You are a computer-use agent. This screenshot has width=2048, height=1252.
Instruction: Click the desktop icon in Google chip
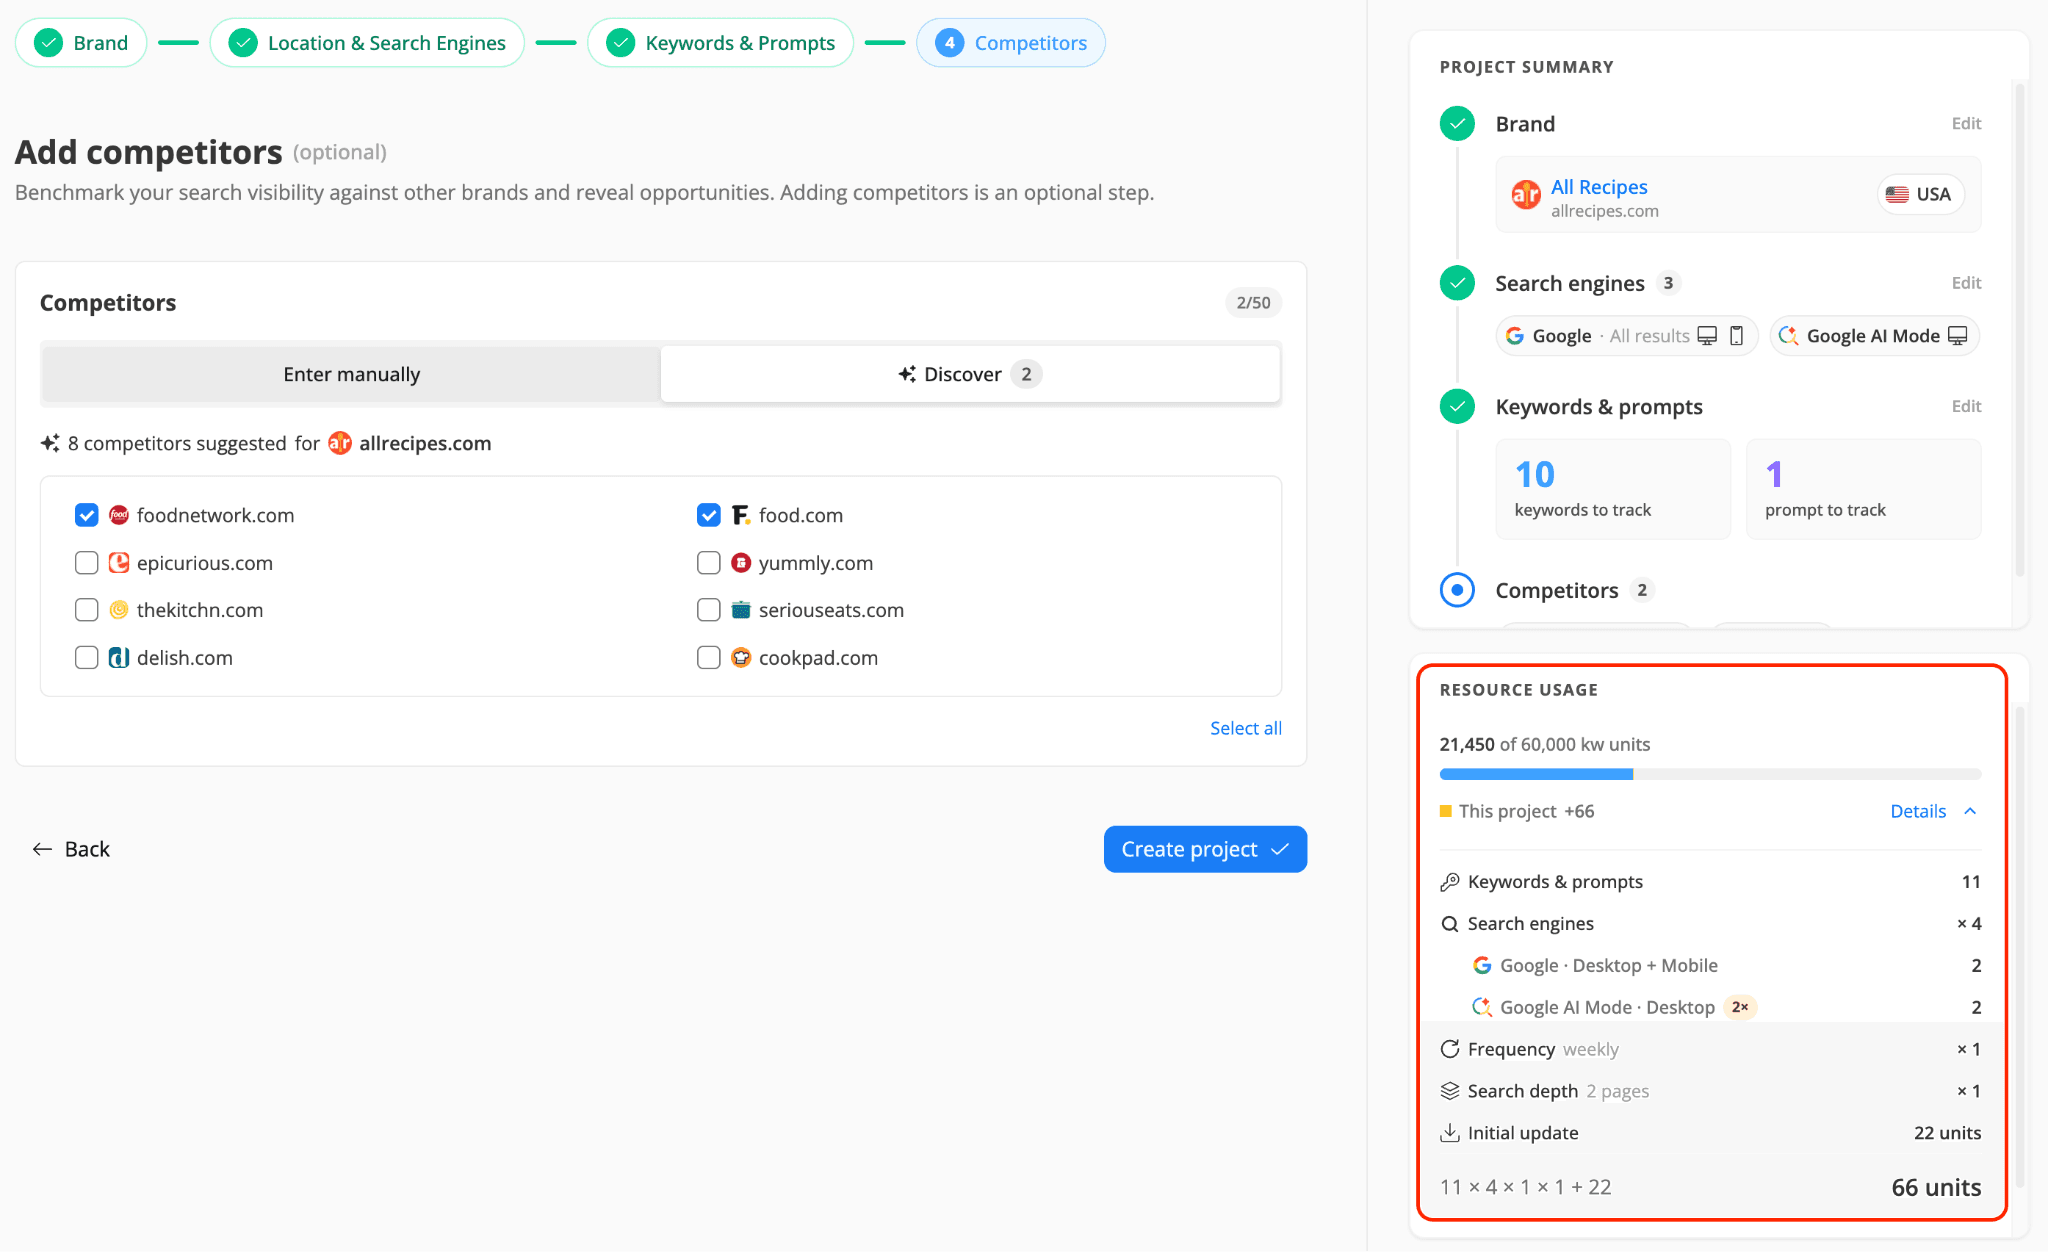pos(1708,336)
